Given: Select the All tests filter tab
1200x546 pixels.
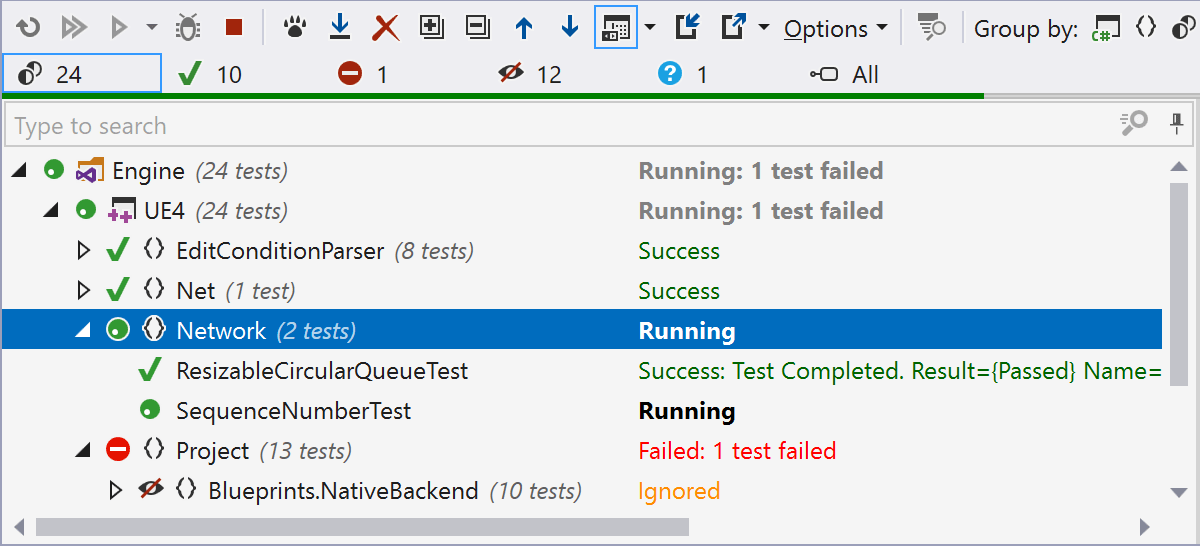Looking at the screenshot, I should coord(844,74).
